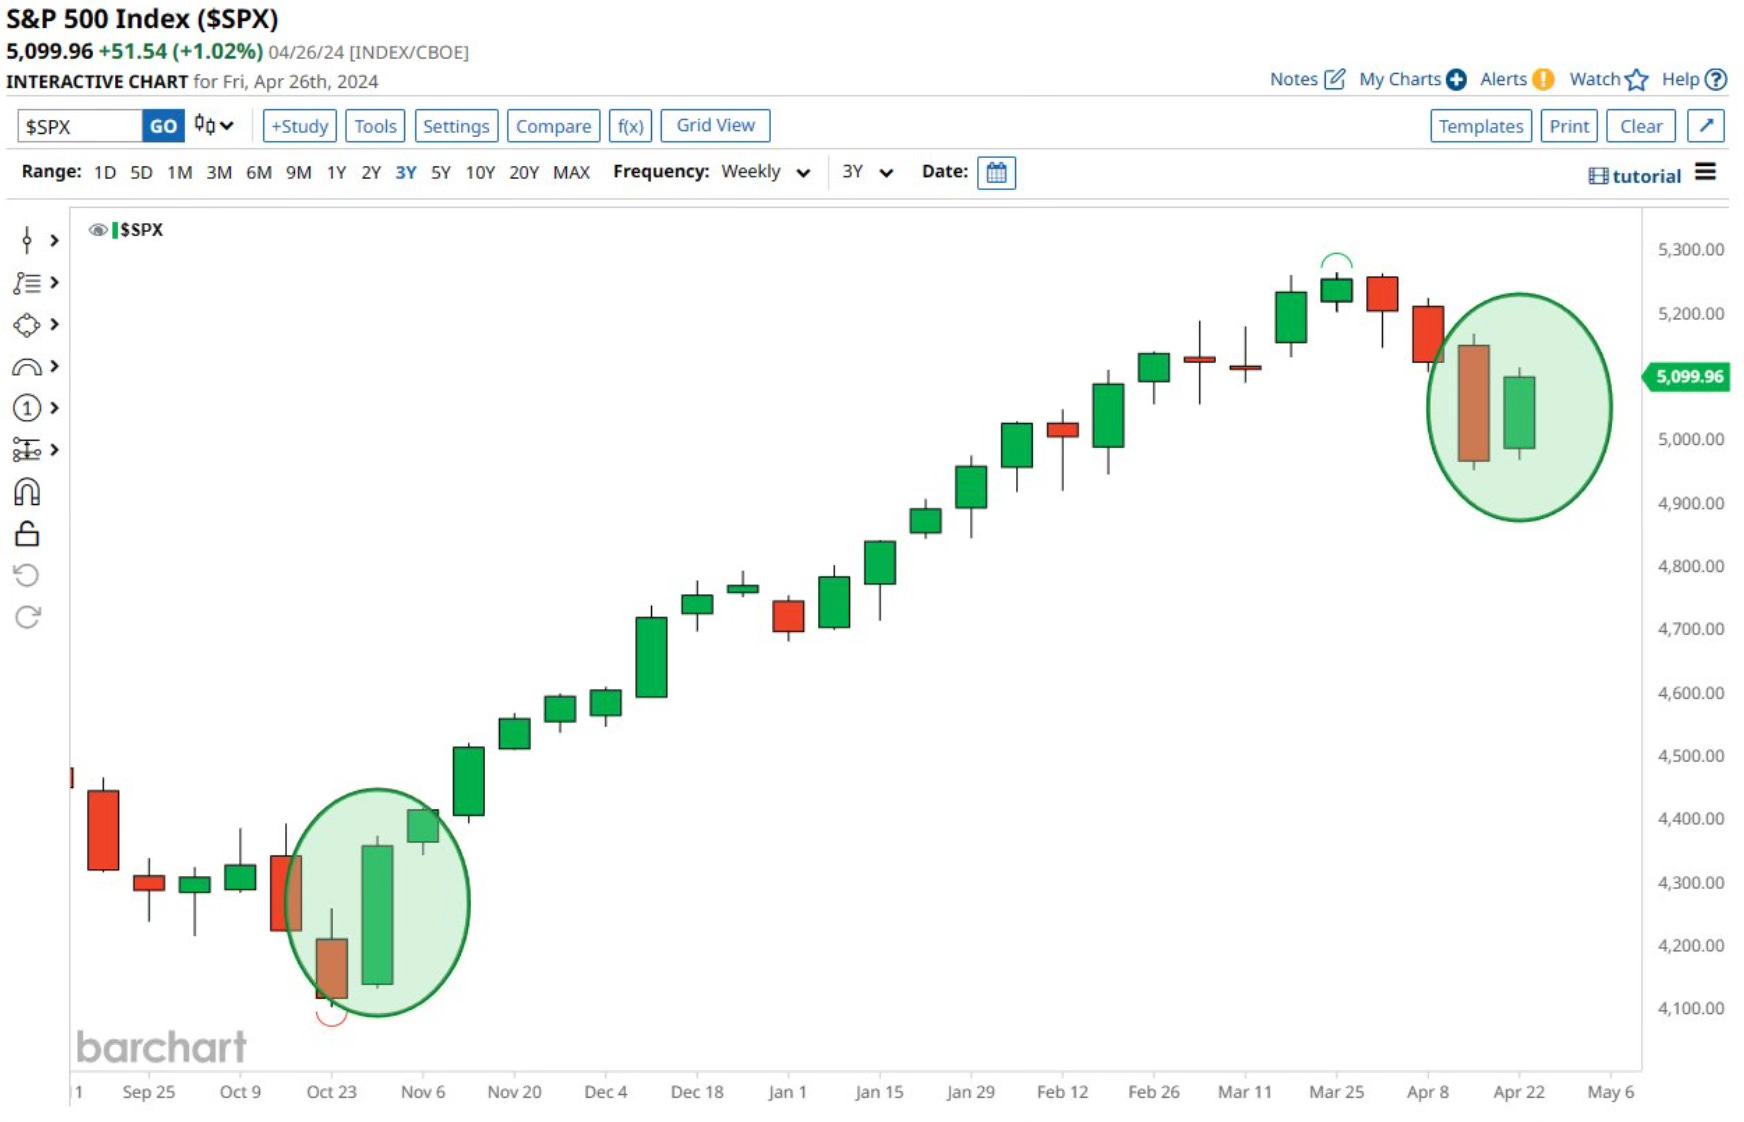
Task: Select the 2Y range
Action: coord(371,172)
